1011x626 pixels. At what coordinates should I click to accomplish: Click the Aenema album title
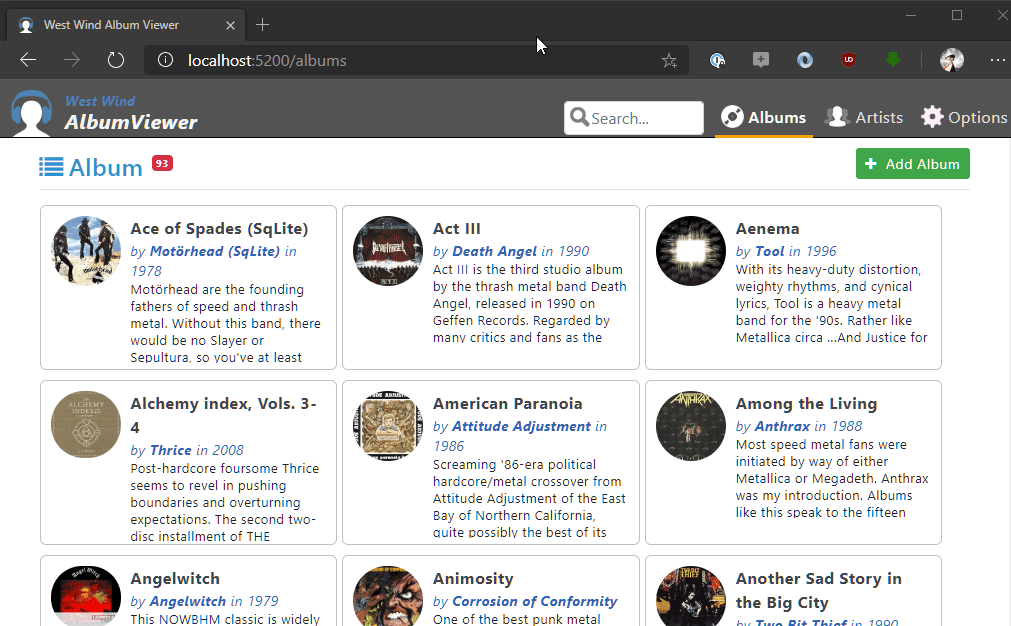point(767,229)
